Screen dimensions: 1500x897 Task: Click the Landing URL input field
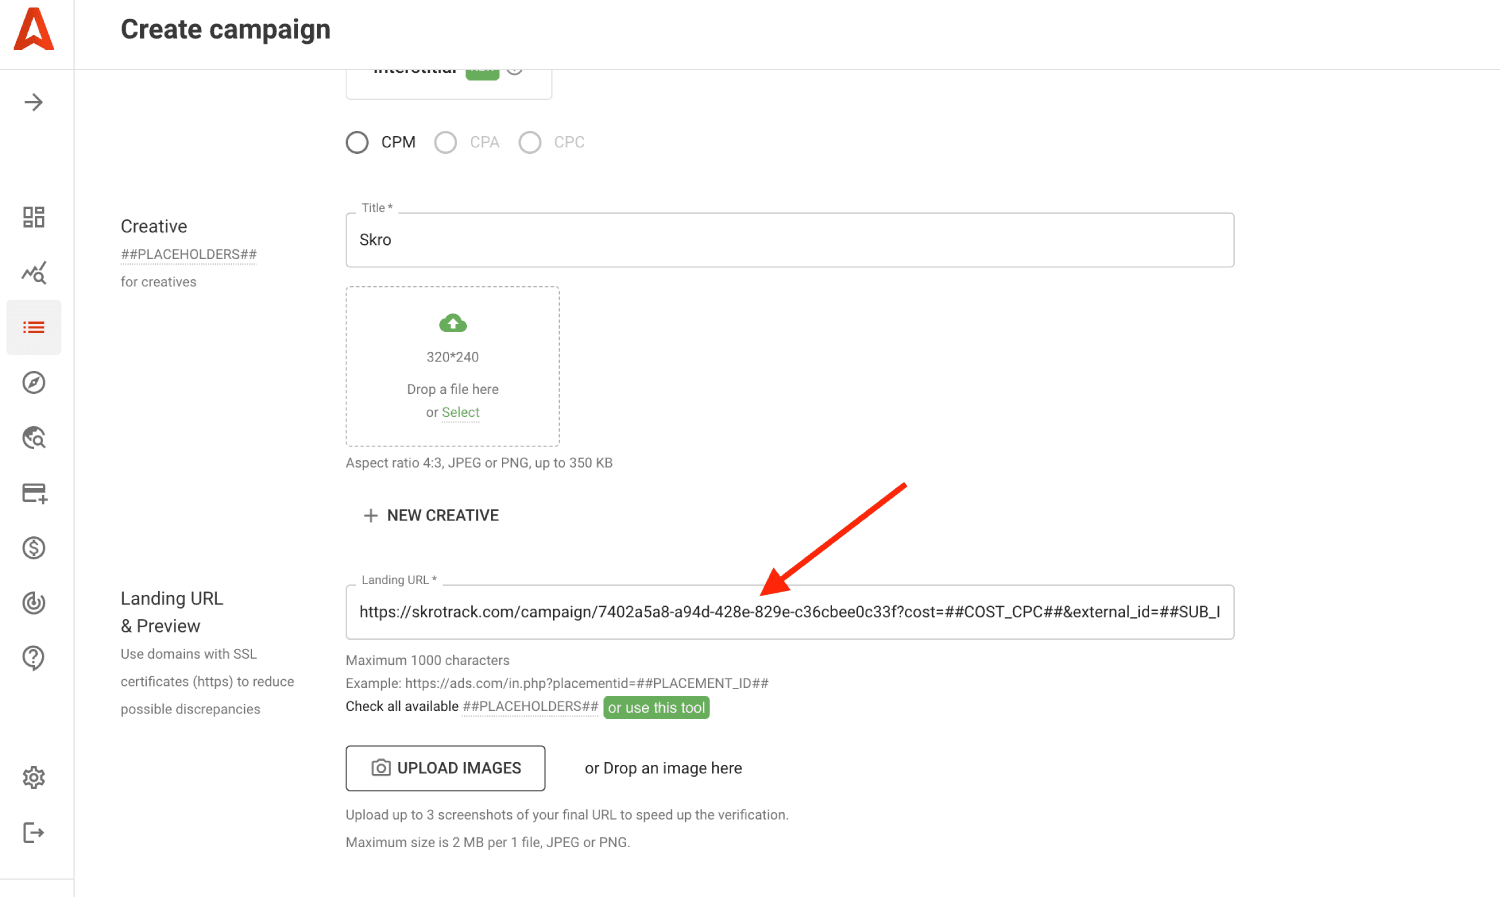point(790,612)
